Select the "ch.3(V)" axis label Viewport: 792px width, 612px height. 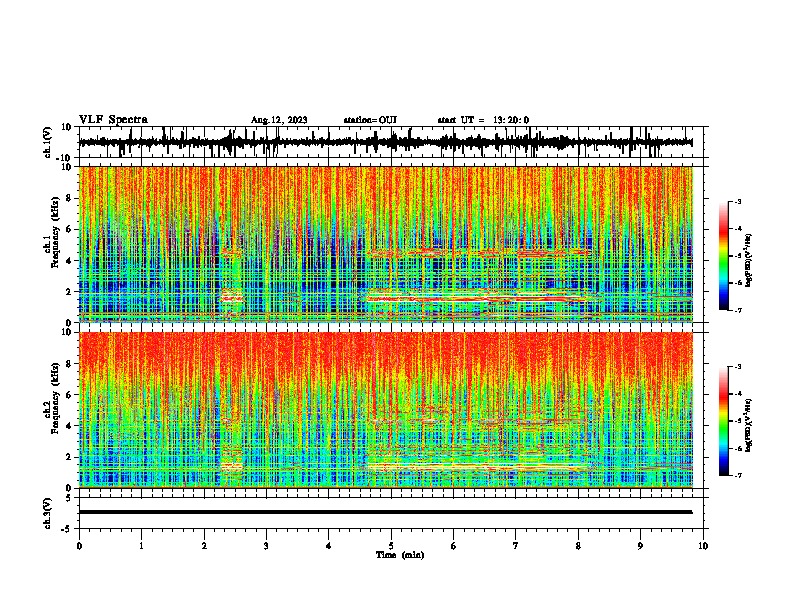pyautogui.click(x=48, y=513)
